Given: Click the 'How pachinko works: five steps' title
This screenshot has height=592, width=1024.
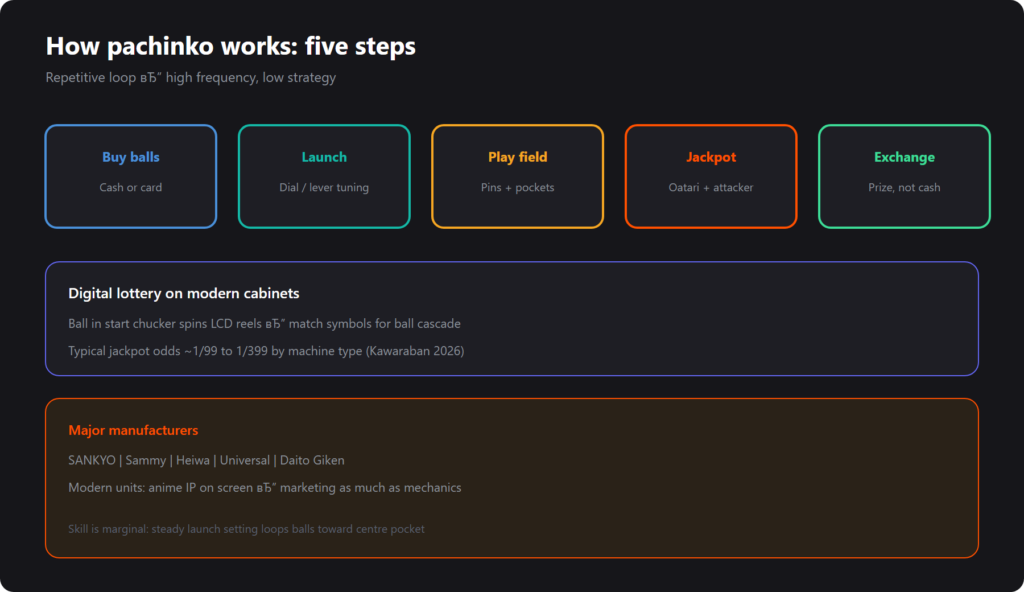Looking at the screenshot, I should point(231,46).
